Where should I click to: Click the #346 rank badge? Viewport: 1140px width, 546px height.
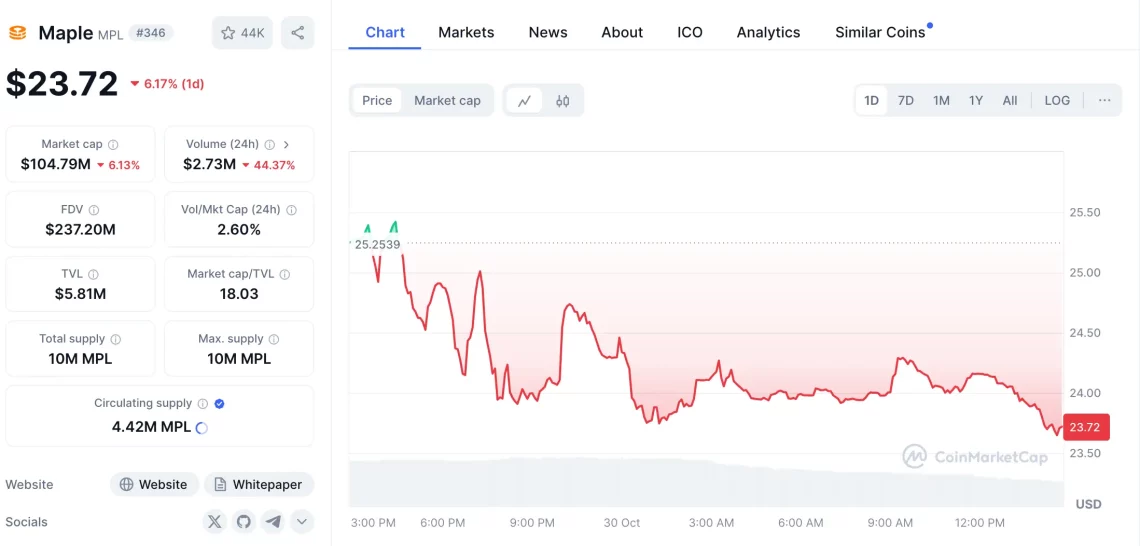(x=151, y=33)
